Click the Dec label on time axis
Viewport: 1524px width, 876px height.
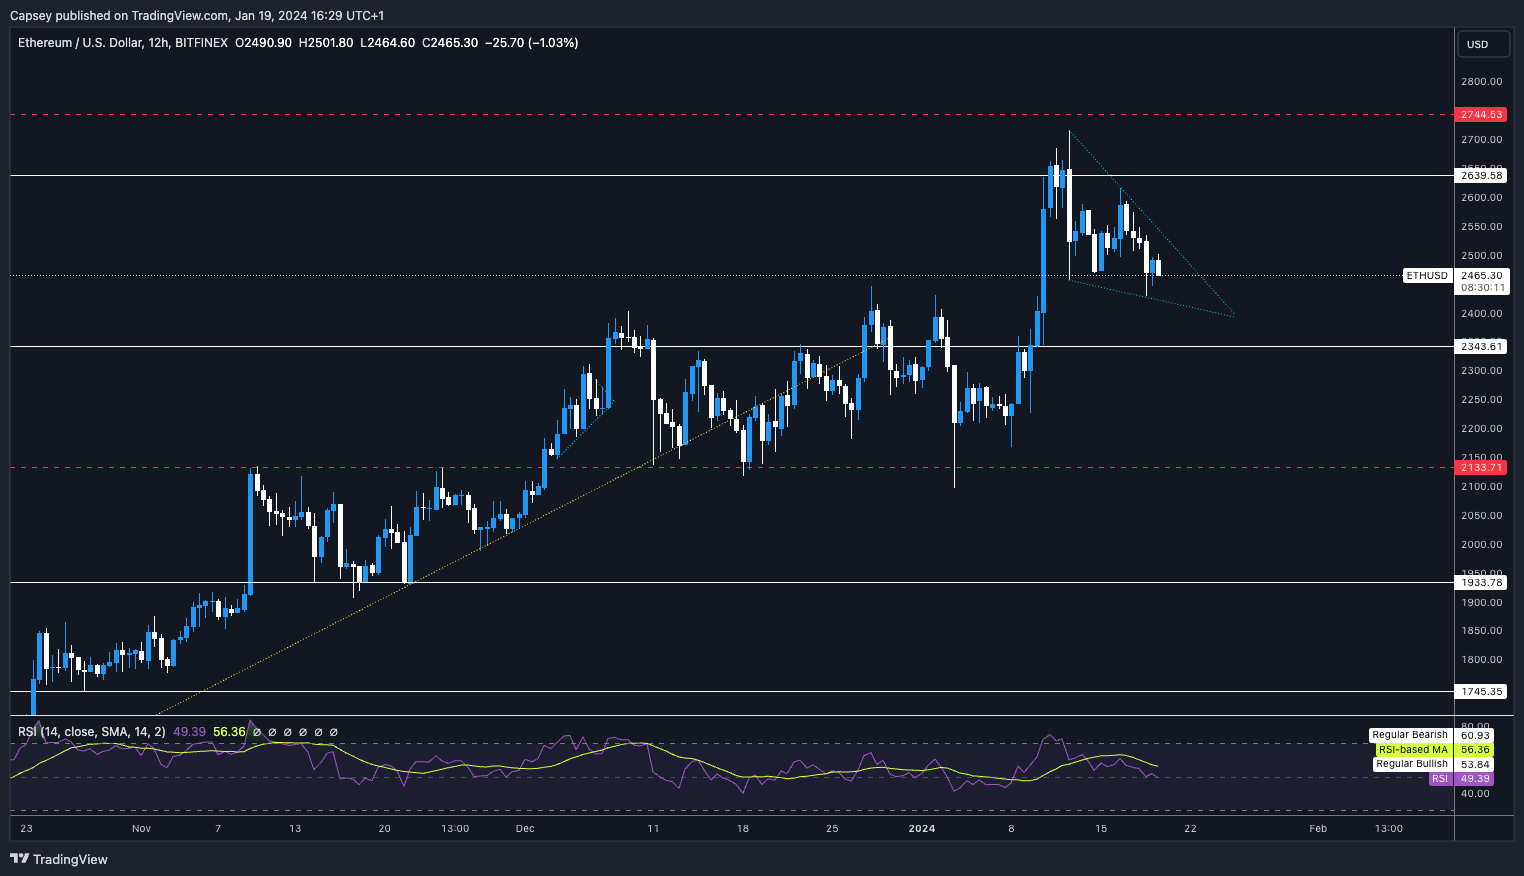coord(525,828)
